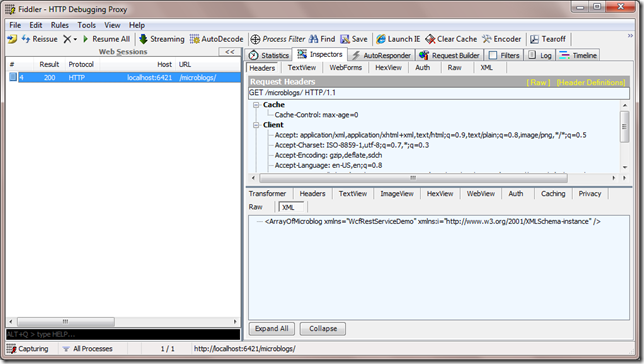Screen dimensions: 644x364
Task: Launch IE from the toolbar
Action: tap(398, 39)
